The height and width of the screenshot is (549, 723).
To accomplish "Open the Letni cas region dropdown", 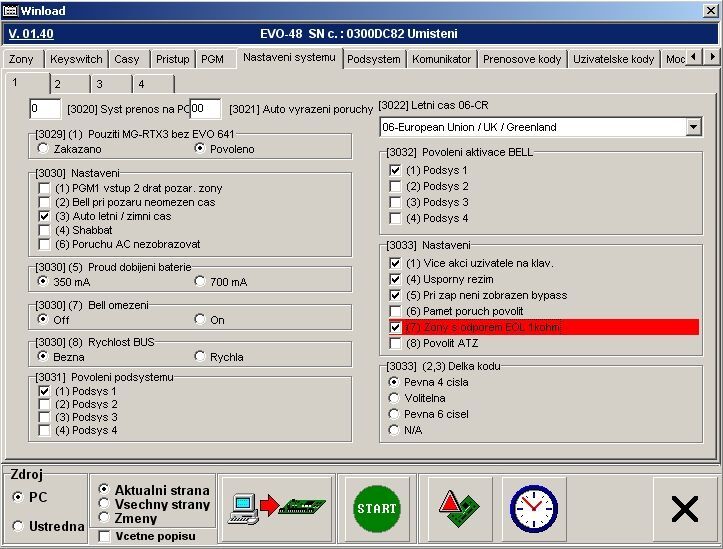I will [x=693, y=128].
